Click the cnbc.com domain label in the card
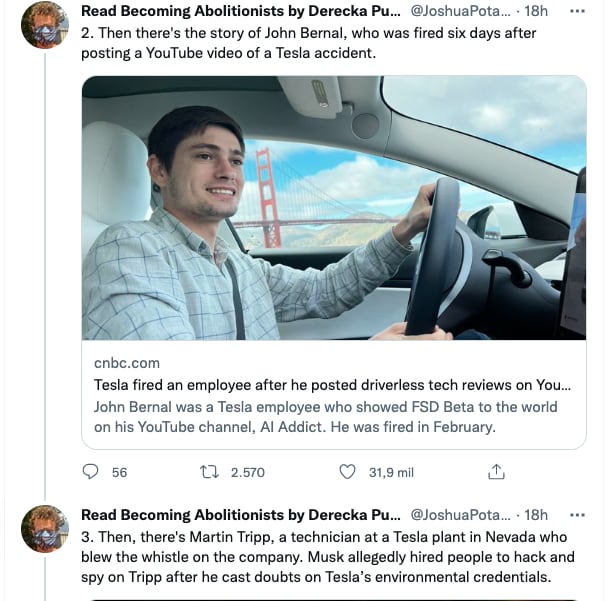This screenshot has width=611, height=601. [x=127, y=363]
